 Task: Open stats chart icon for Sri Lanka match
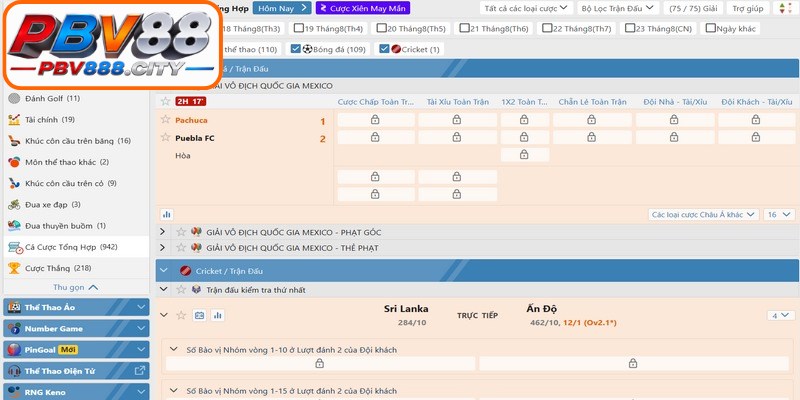(218, 315)
